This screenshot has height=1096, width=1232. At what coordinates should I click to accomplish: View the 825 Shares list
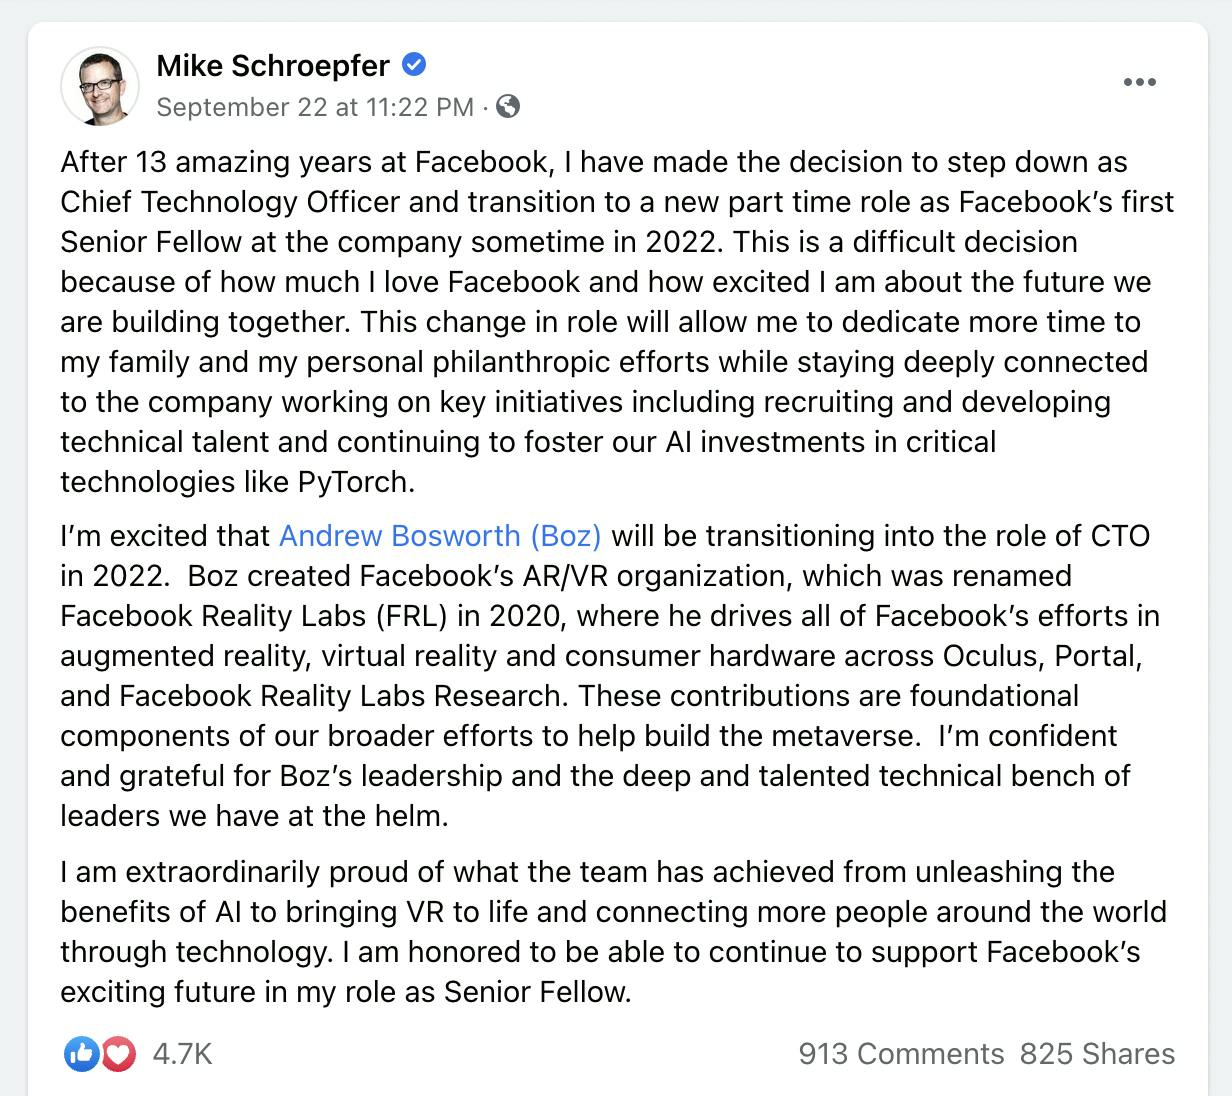1097,1054
